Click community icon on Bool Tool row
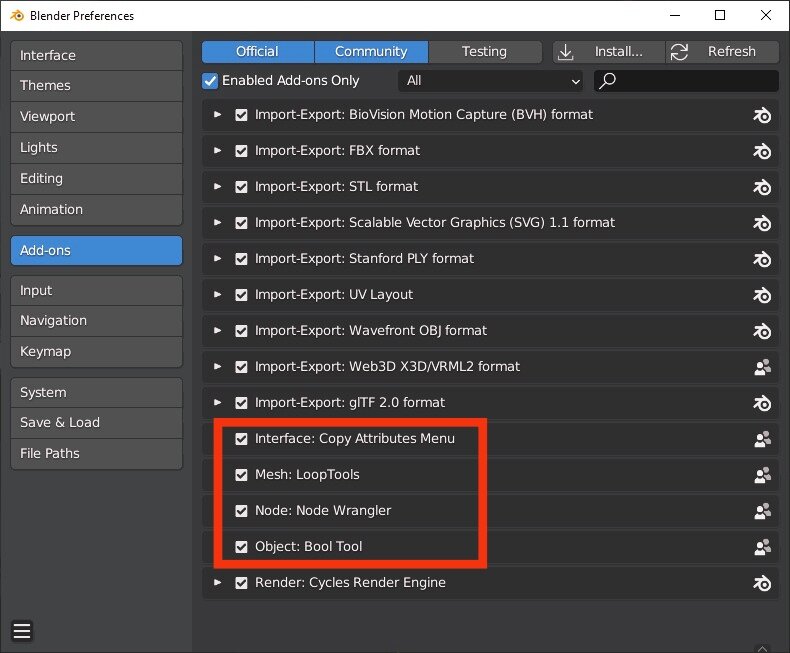The width and height of the screenshot is (790, 653). (762, 547)
